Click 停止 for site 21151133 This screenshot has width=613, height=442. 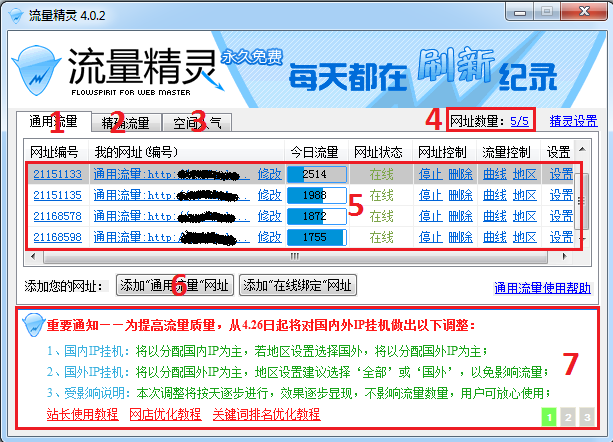[430, 174]
